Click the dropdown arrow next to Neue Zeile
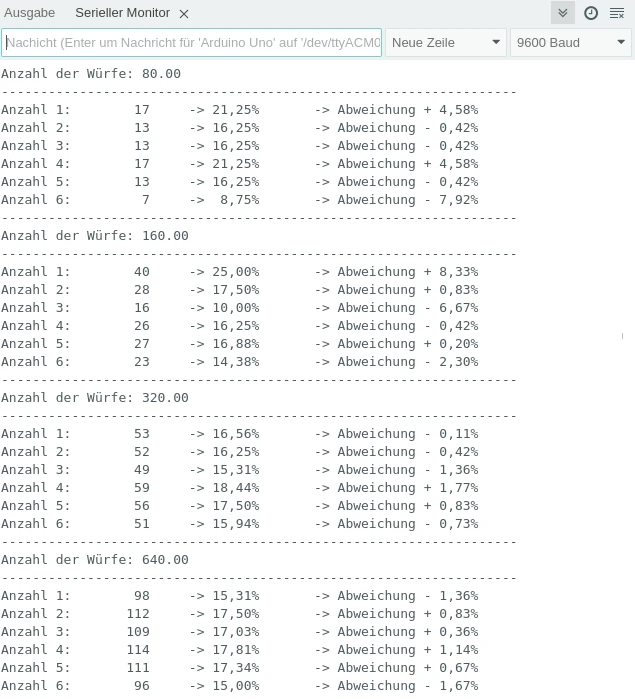 click(x=496, y=43)
